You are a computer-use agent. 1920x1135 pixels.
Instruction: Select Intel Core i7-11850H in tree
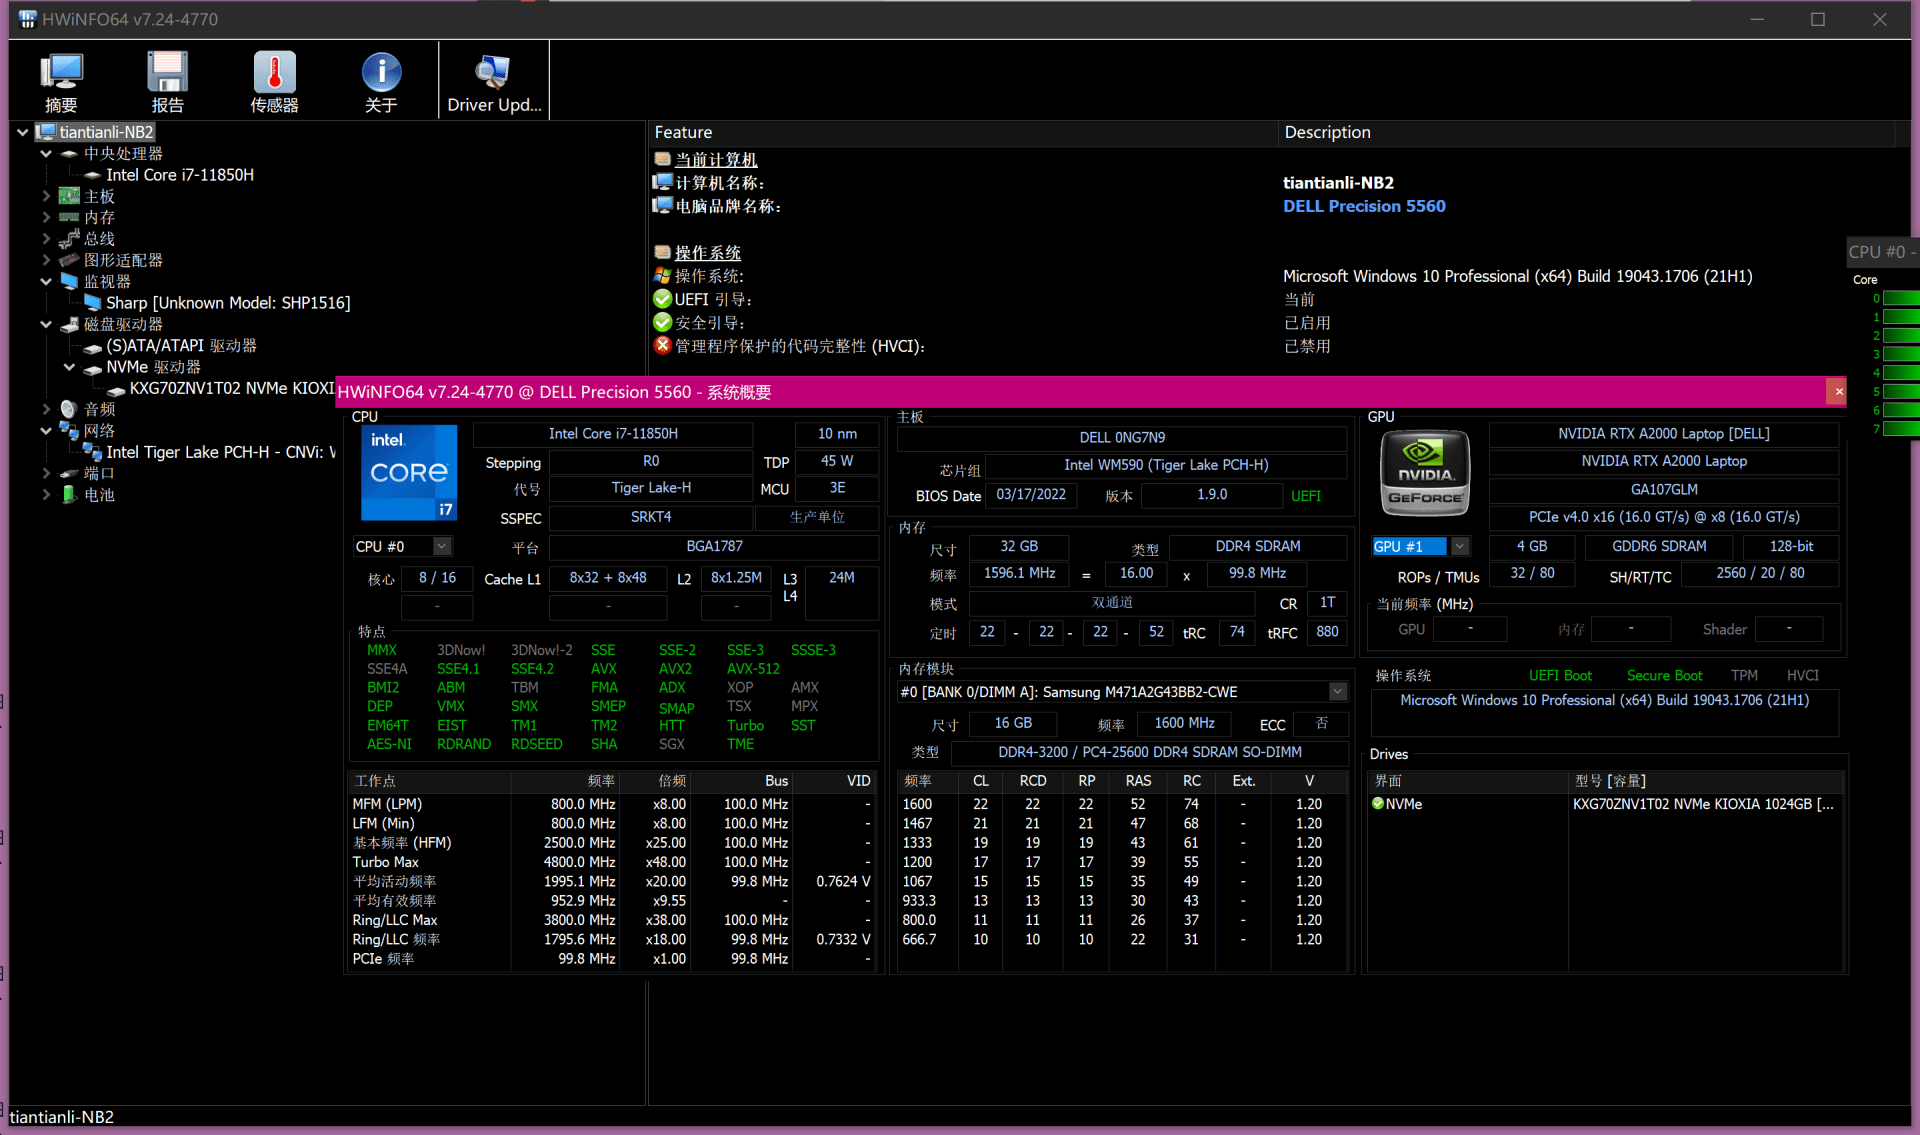(x=180, y=175)
